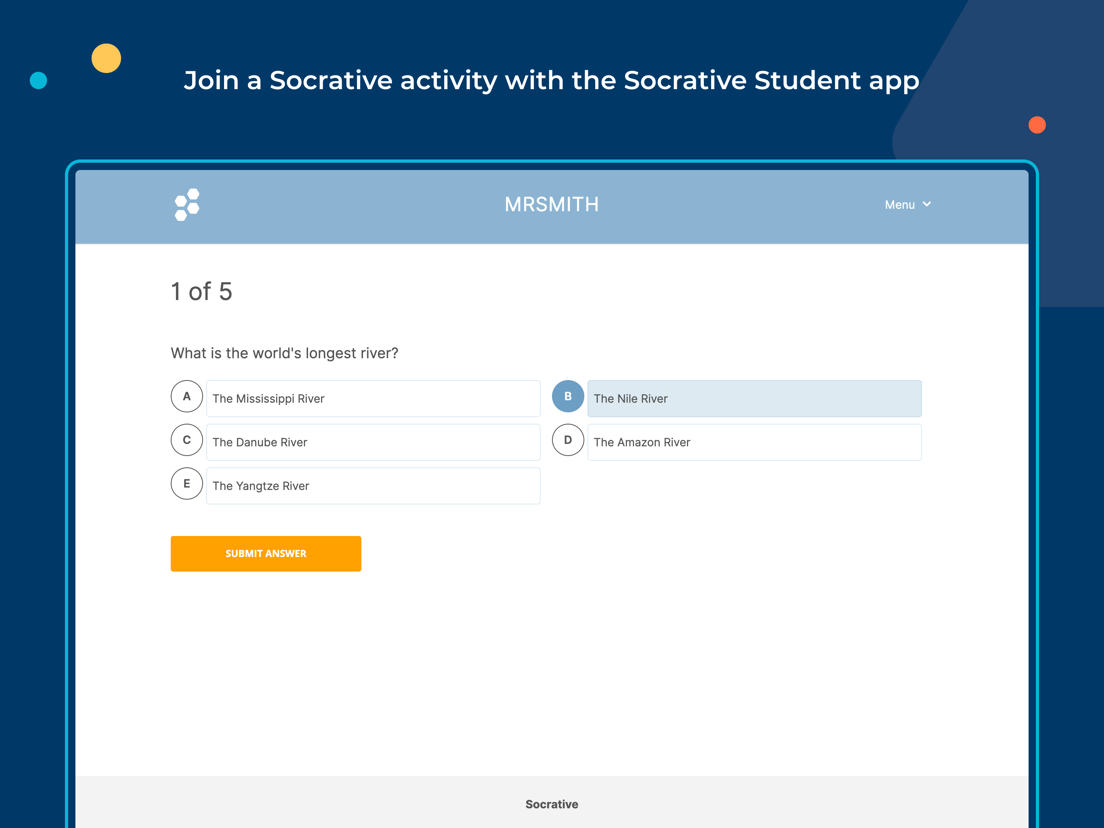
Task: Mark answer circle E
Action: [187, 484]
